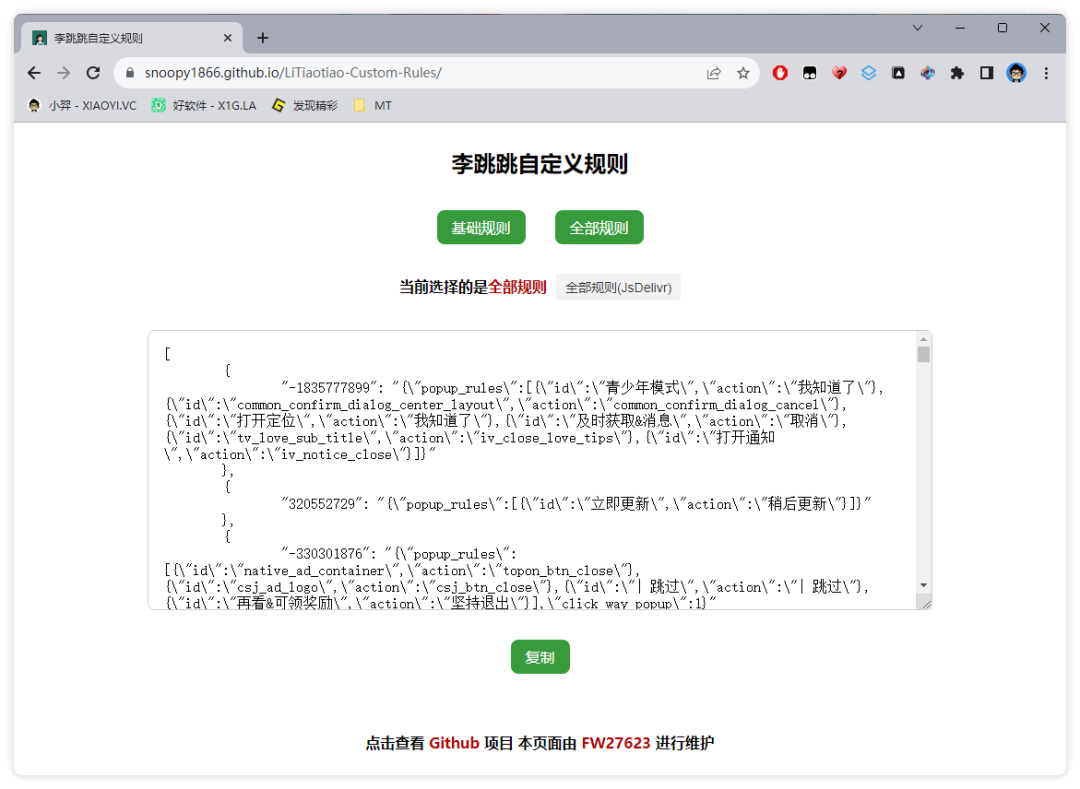The image size is (1080, 789).
Task: Open the black-and-white face extension icon
Action: tap(809, 73)
